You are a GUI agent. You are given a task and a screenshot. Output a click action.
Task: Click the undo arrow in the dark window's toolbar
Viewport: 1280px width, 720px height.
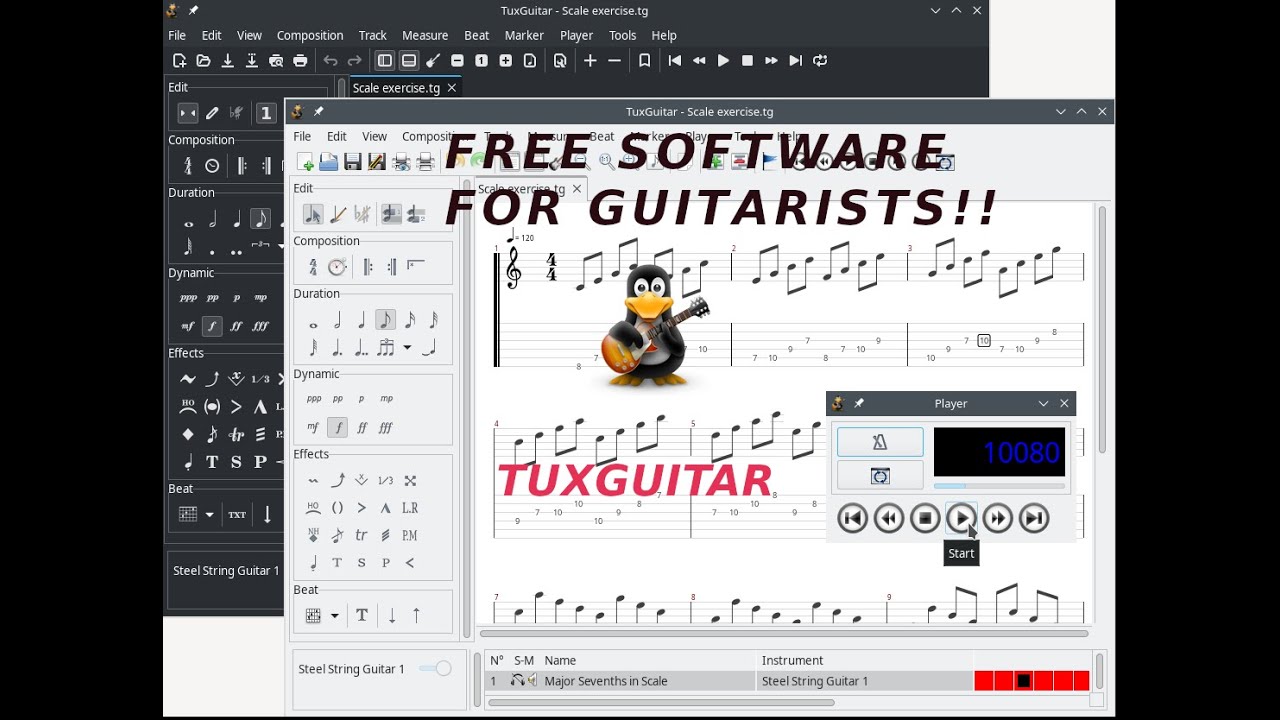[x=331, y=60]
